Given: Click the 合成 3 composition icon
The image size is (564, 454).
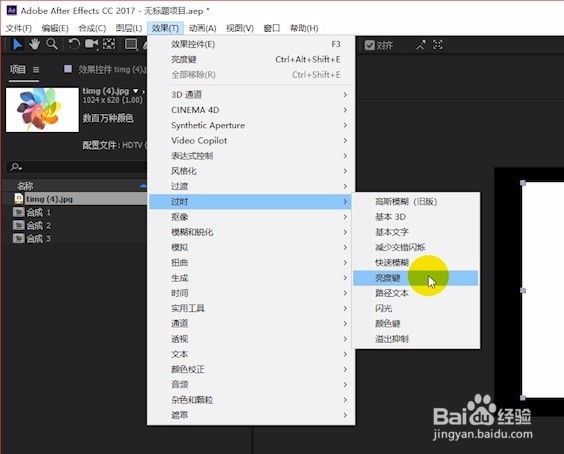Looking at the screenshot, I should pyautogui.click(x=19, y=239).
